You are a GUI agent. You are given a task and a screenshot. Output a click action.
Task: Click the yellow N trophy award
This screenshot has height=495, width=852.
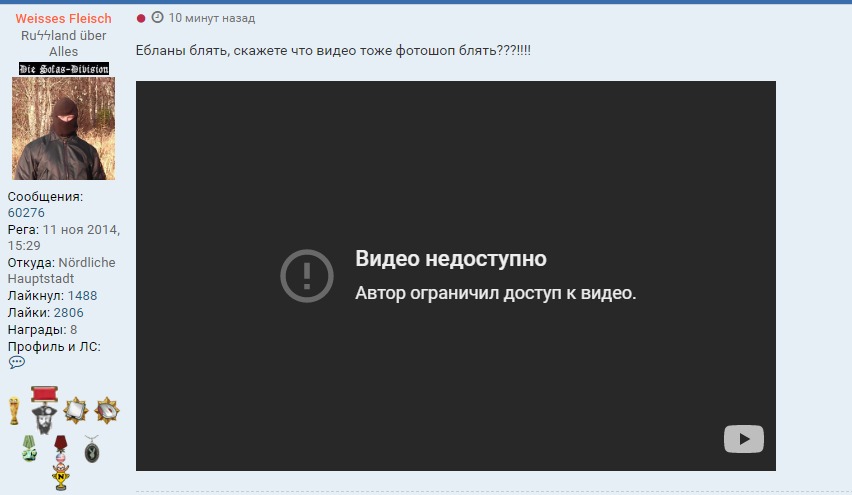pyautogui.click(x=61, y=477)
